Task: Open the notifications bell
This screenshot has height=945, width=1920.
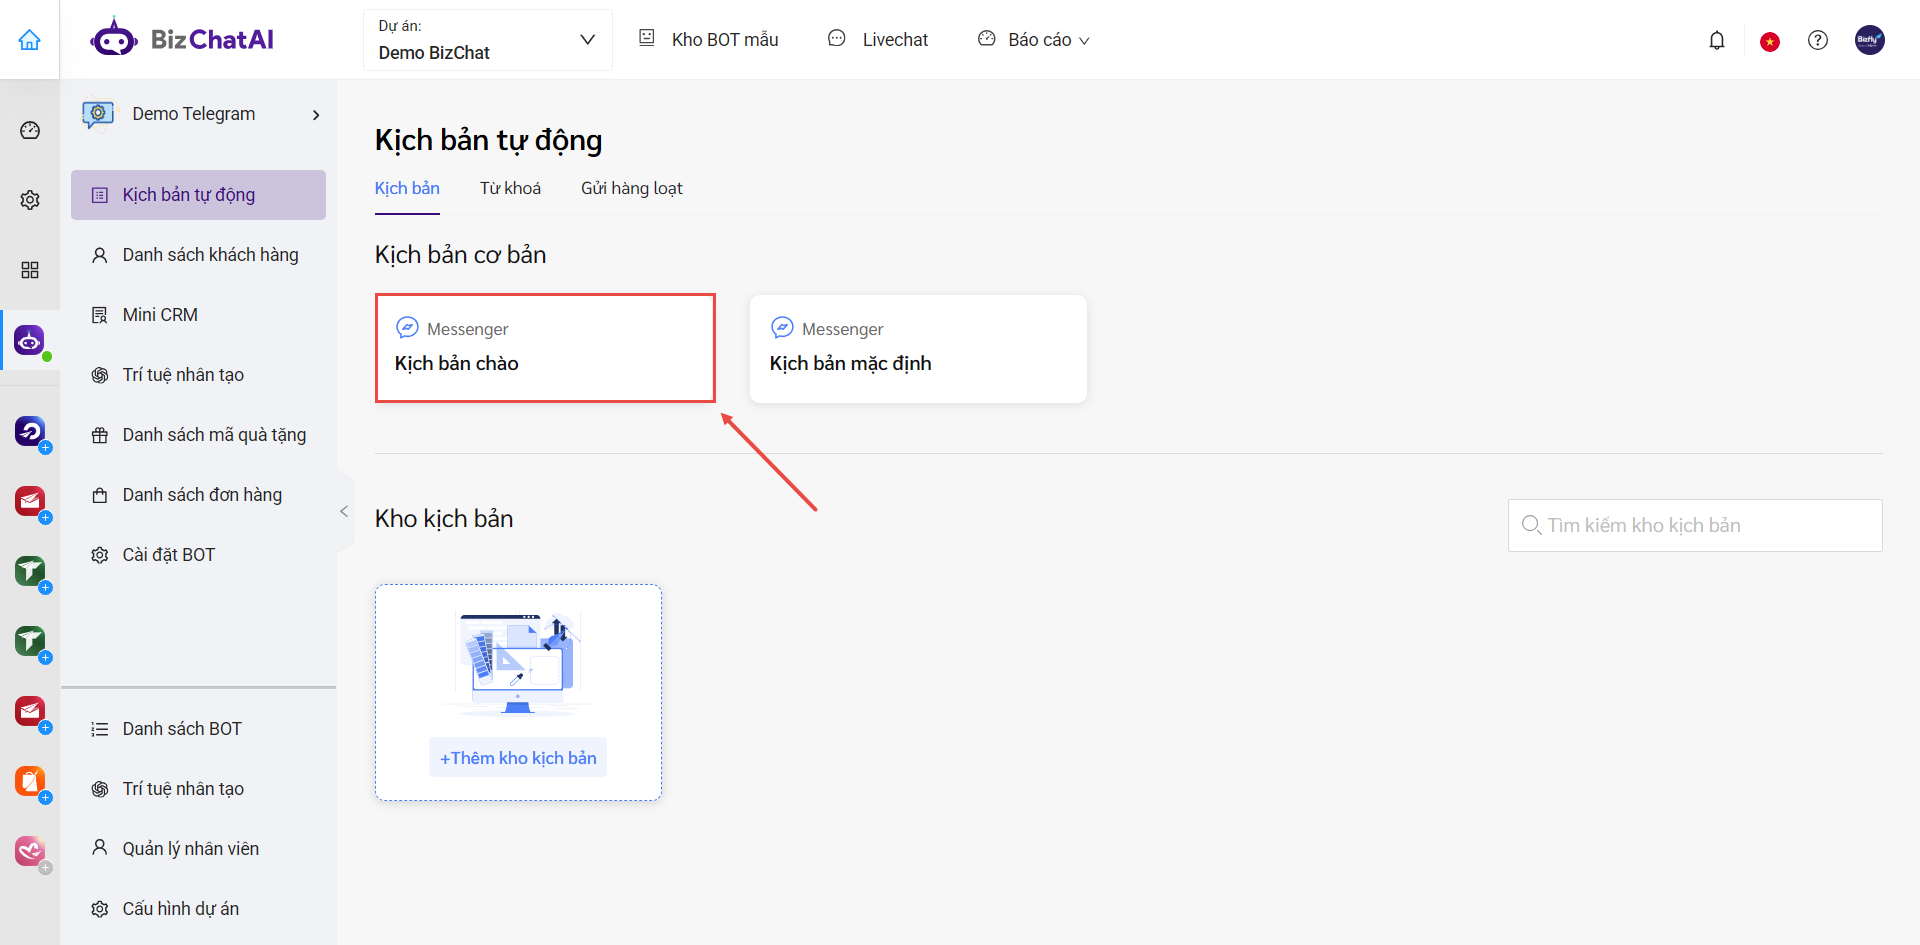Action: click(1717, 40)
